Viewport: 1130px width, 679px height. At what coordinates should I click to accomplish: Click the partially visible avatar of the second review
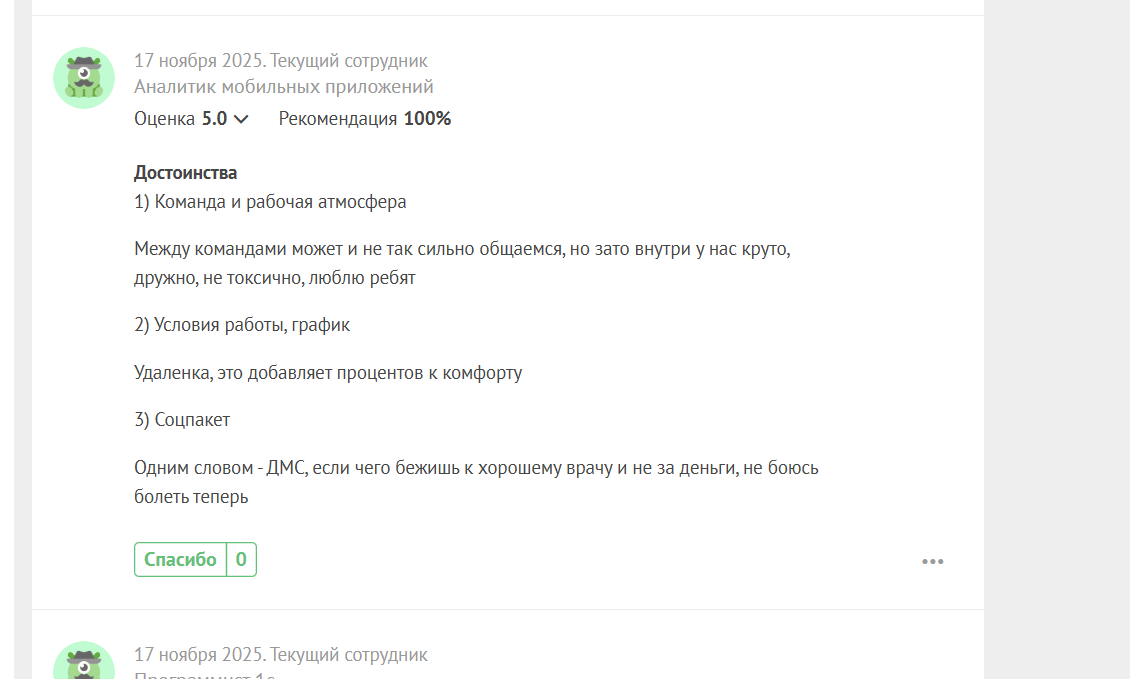click(x=84, y=662)
